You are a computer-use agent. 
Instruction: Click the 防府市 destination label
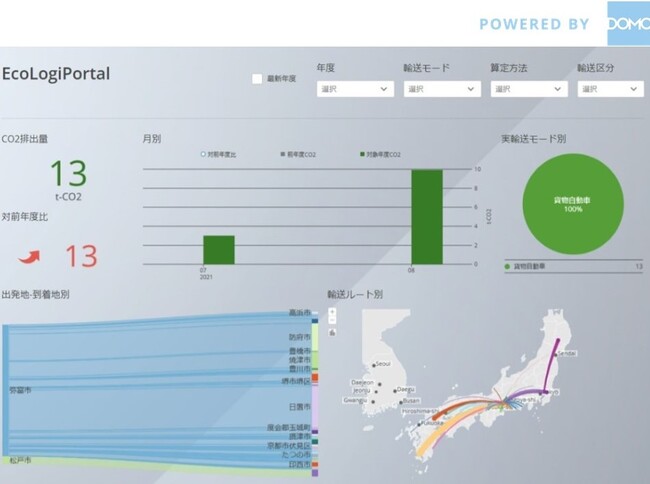[299, 337]
